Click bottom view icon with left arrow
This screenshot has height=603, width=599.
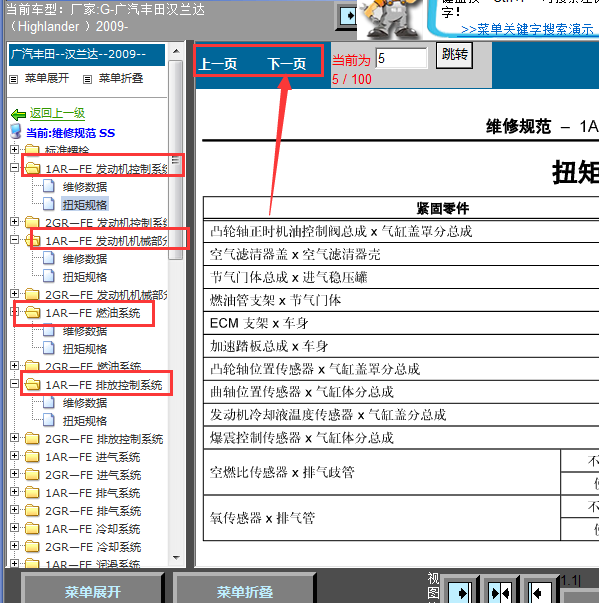click(x=540, y=591)
